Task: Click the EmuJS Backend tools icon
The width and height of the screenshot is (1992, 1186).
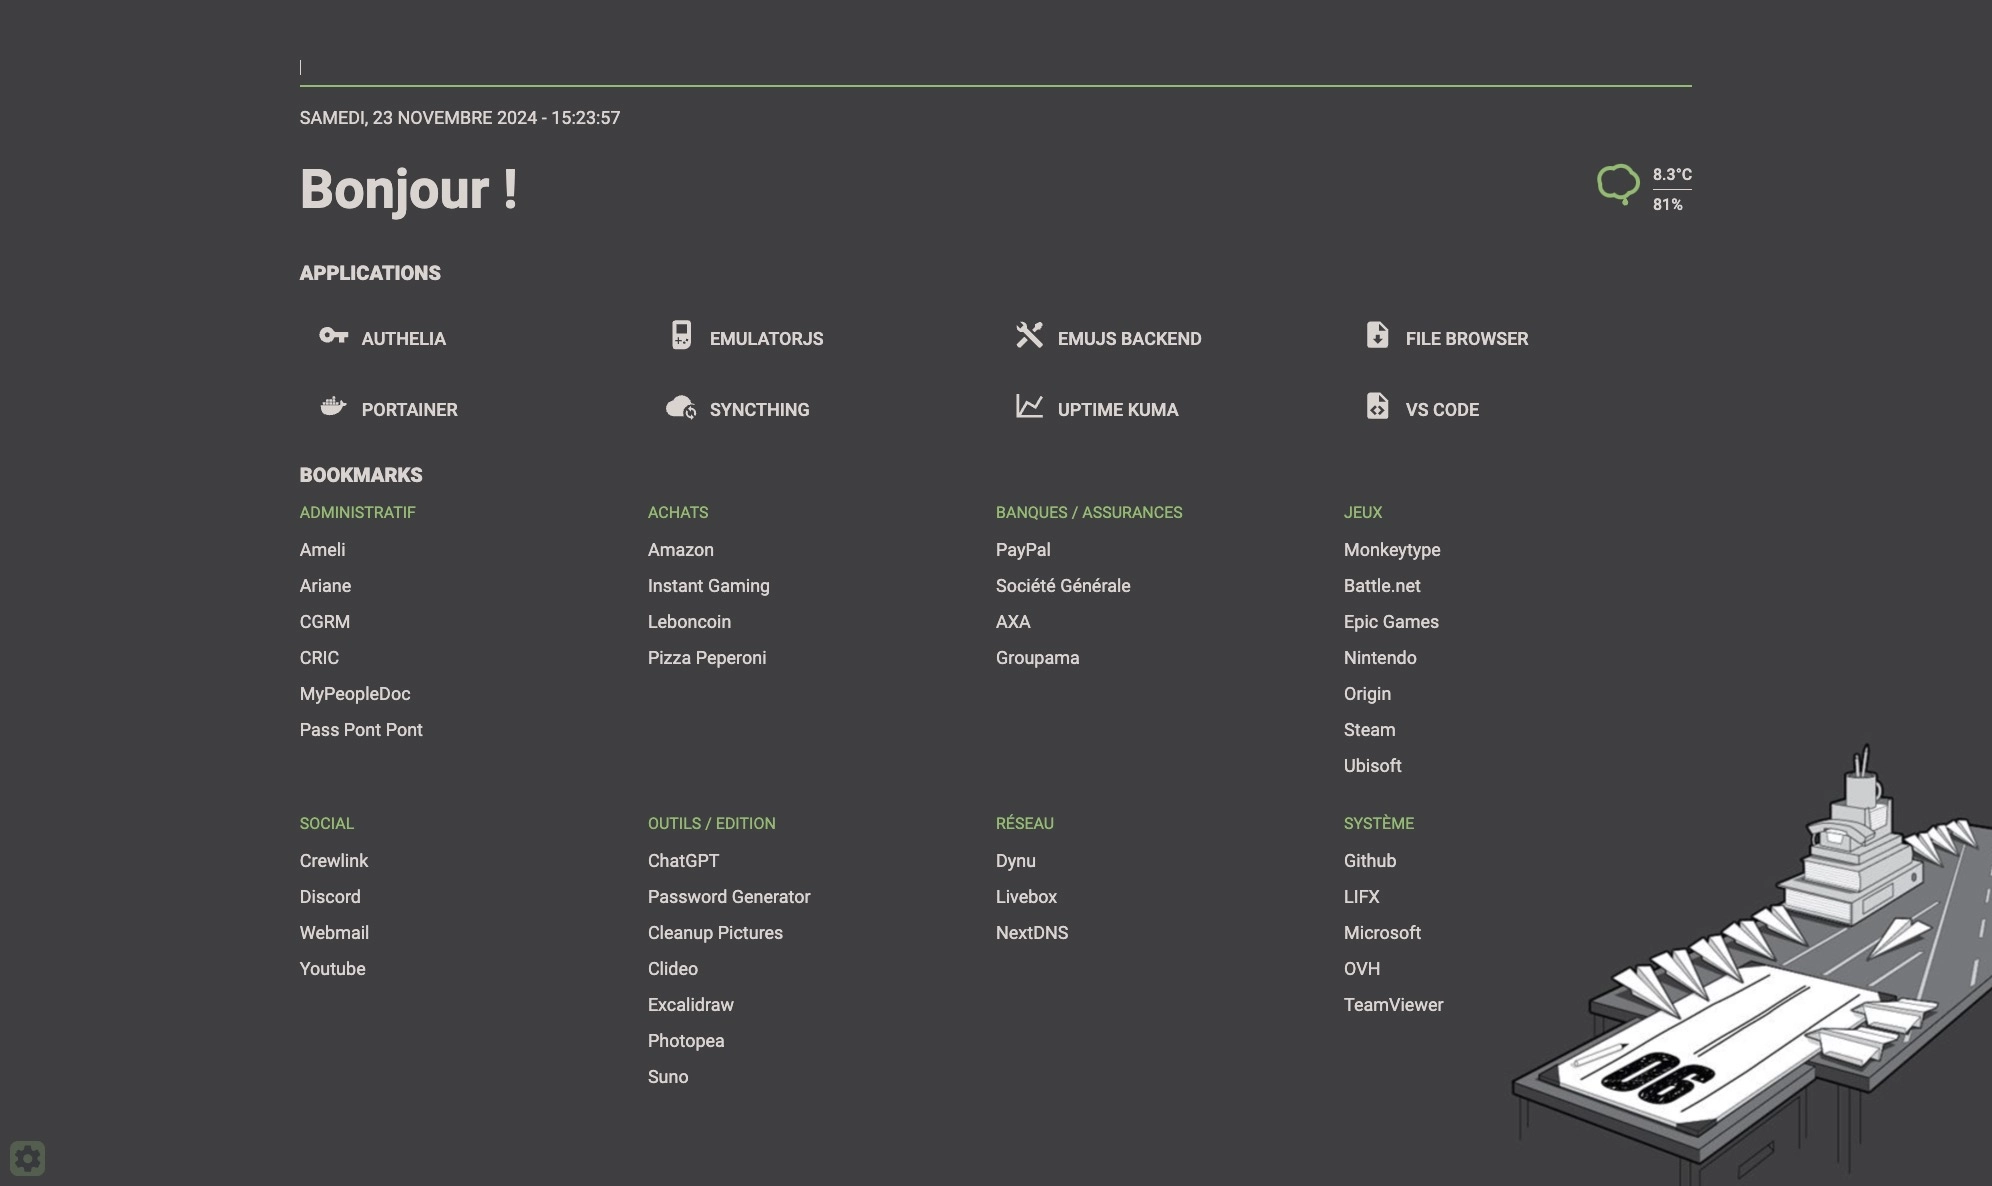Action: 1029,335
